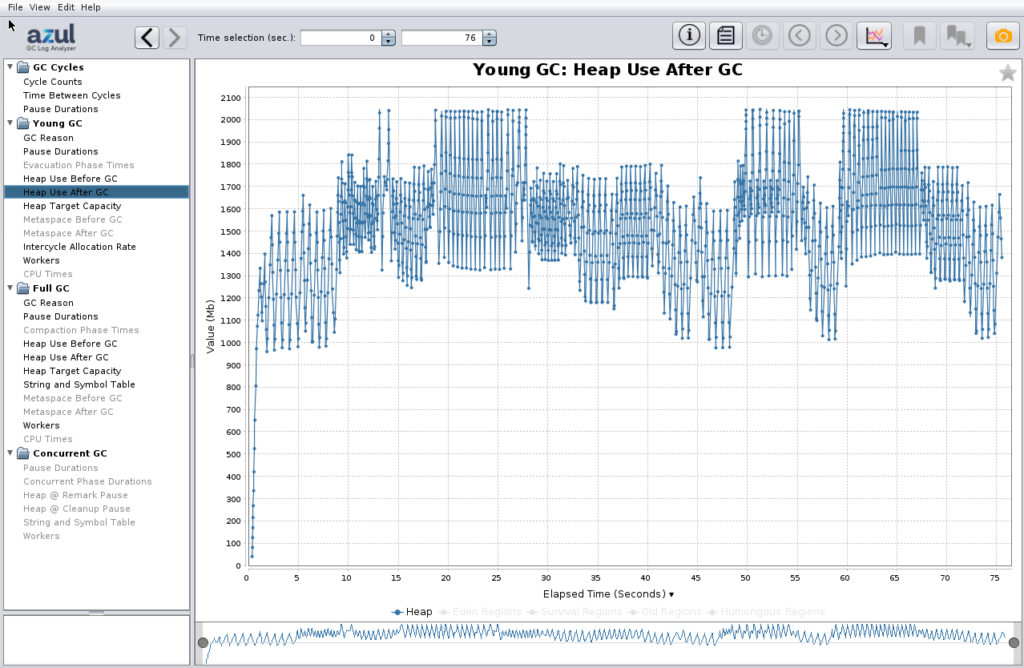Click the back navigation arrow icon

tap(799, 35)
